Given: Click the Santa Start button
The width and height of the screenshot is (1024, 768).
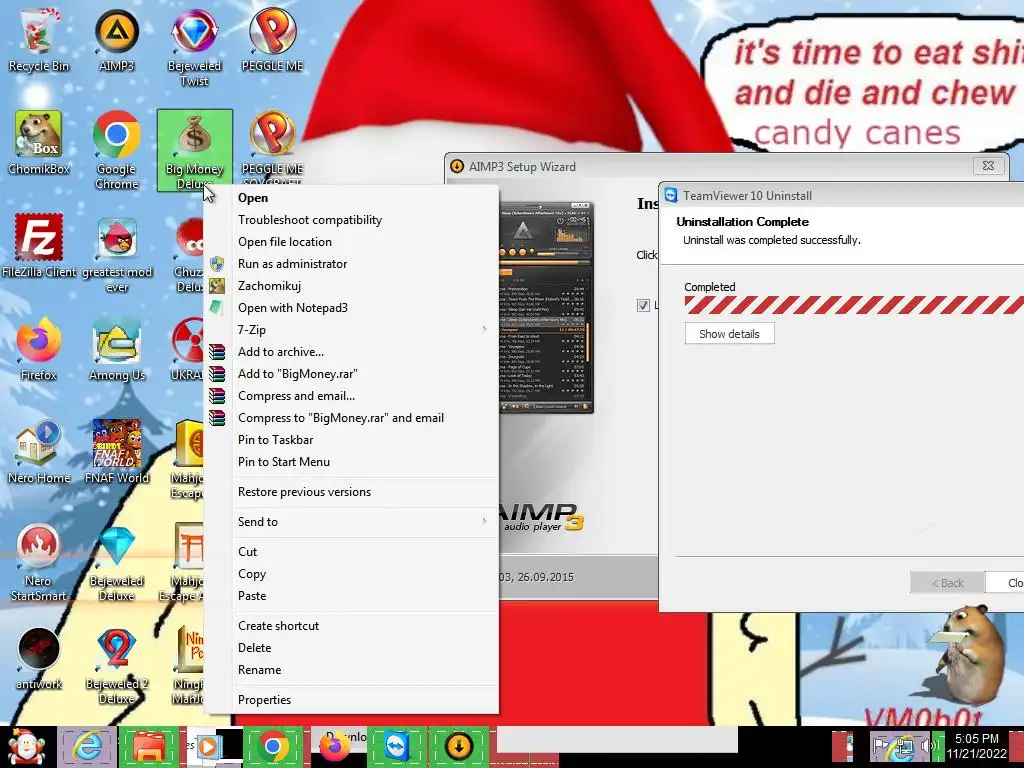Looking at the screenshot, I should [26, 747].
